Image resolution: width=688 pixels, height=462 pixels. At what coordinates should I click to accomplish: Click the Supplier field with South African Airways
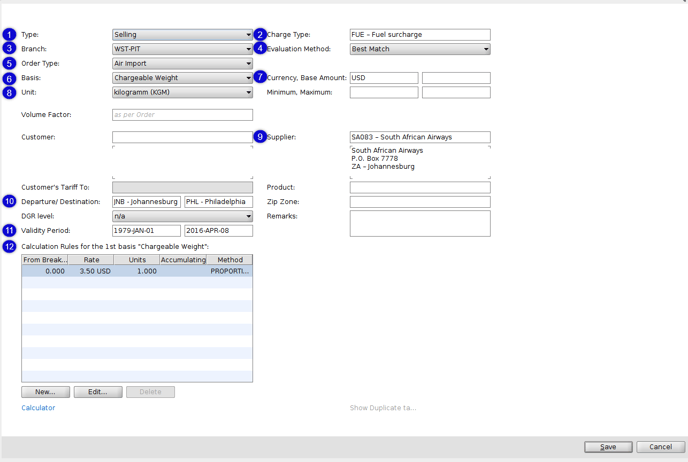420,137
